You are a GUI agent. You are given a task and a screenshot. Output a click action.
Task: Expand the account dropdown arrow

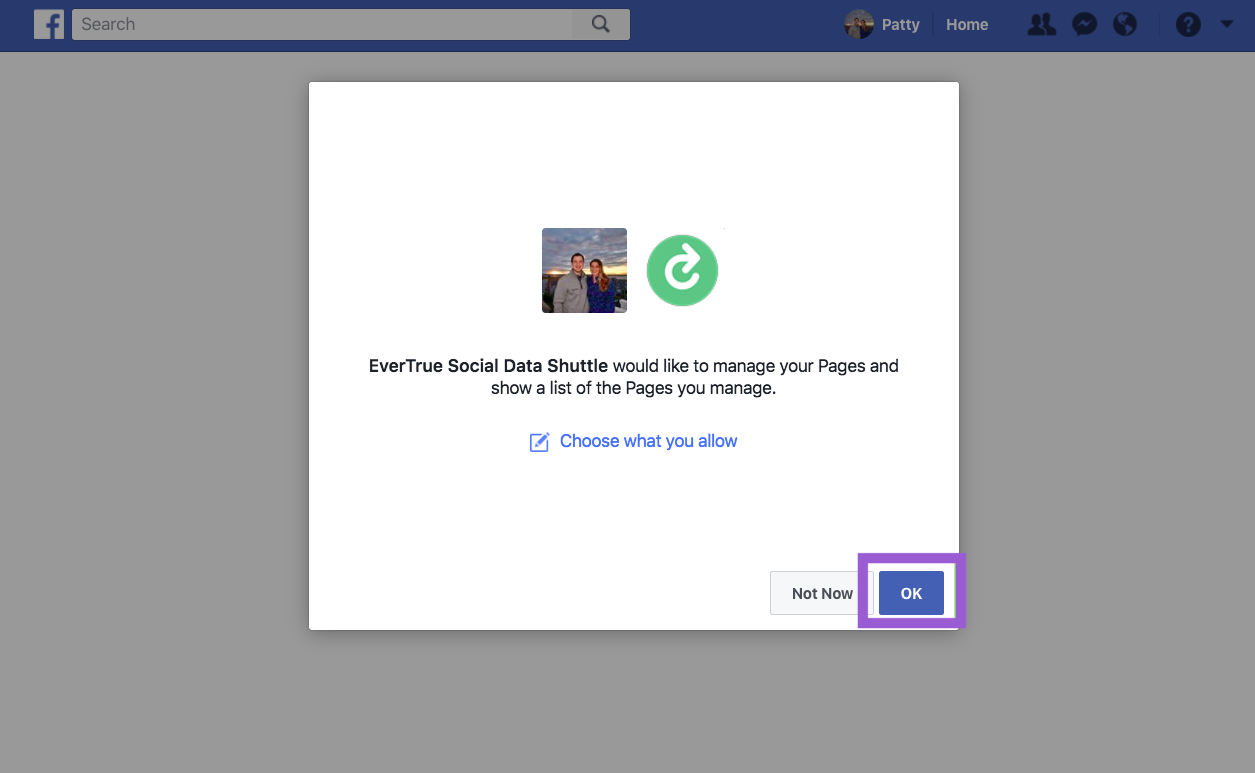[x=1227, y=24]
